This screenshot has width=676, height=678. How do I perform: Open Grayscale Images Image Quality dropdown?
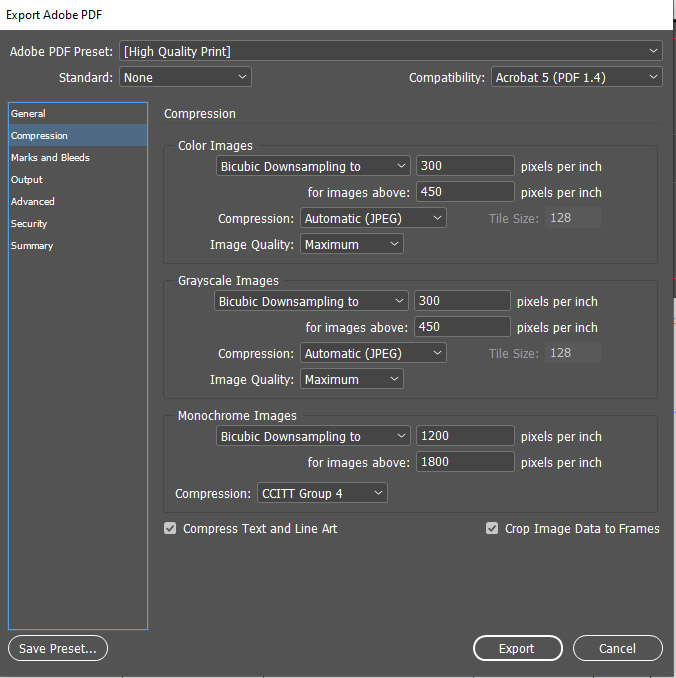[352, 379]
